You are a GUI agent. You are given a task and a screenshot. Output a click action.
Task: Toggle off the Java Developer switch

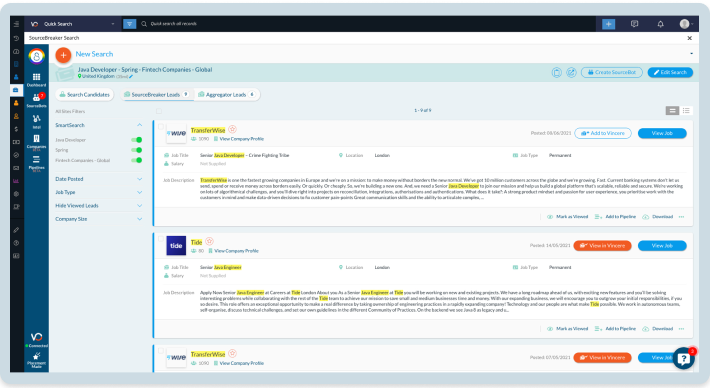(136, 140)
